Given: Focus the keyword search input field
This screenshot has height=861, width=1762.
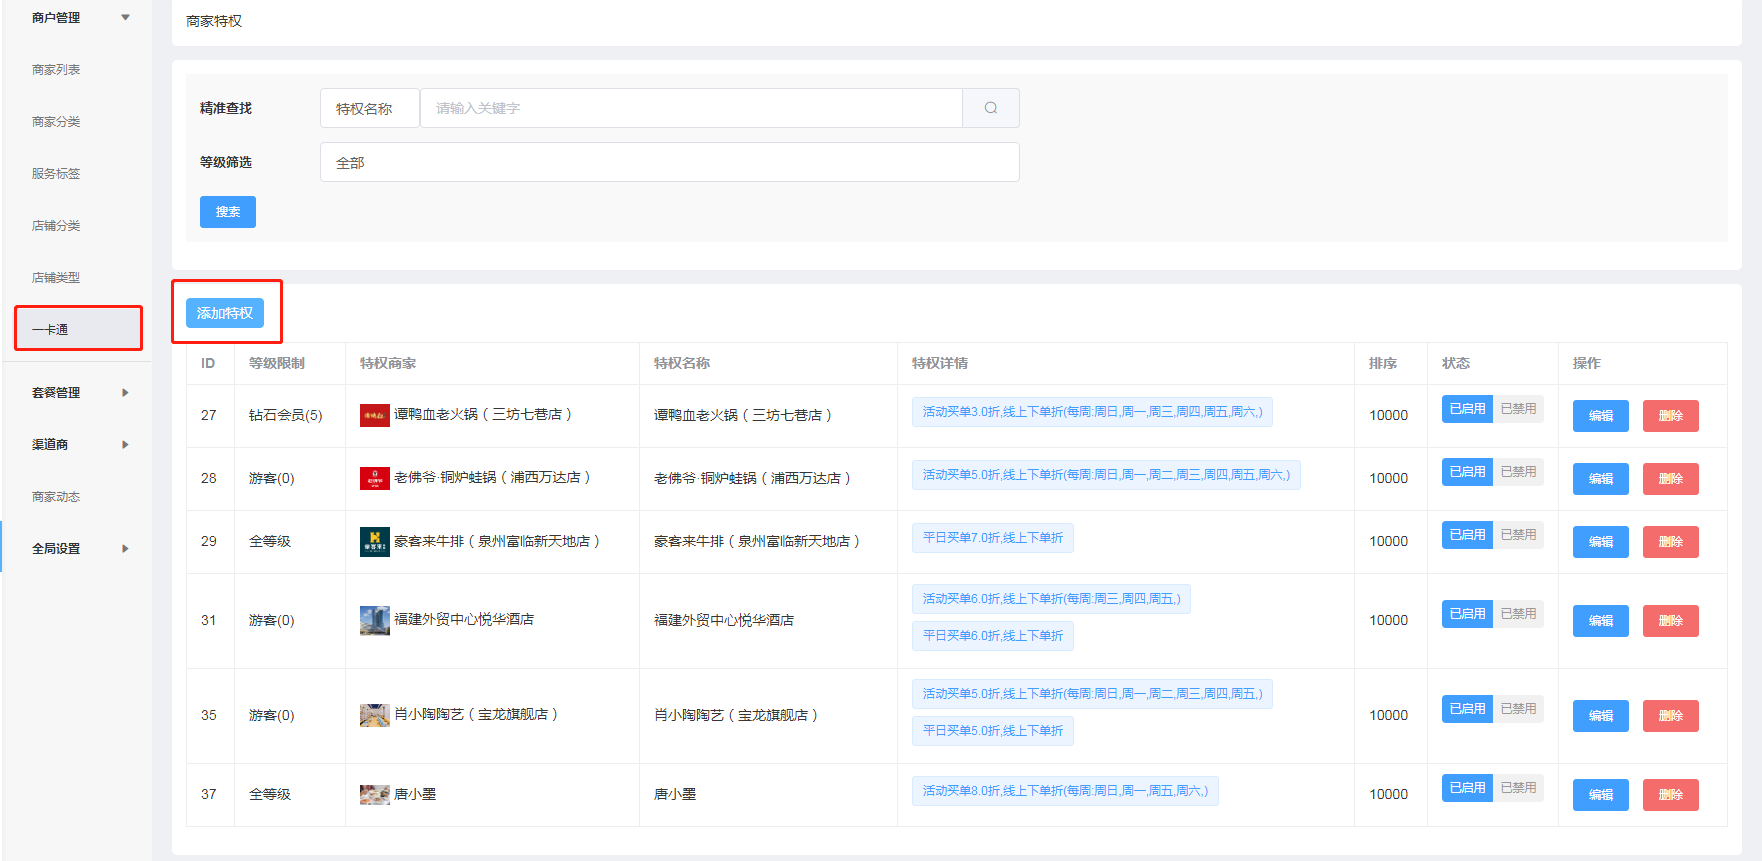Looking at the screenshot, I should pyautogui.click(x=691, y=108).
